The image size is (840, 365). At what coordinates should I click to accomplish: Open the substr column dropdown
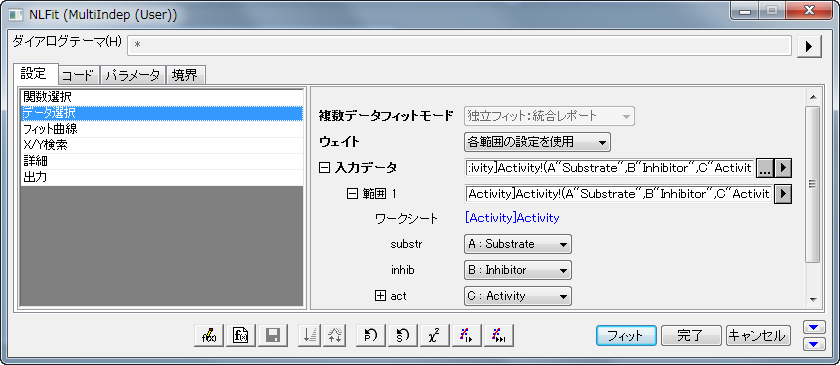point(518,244)
